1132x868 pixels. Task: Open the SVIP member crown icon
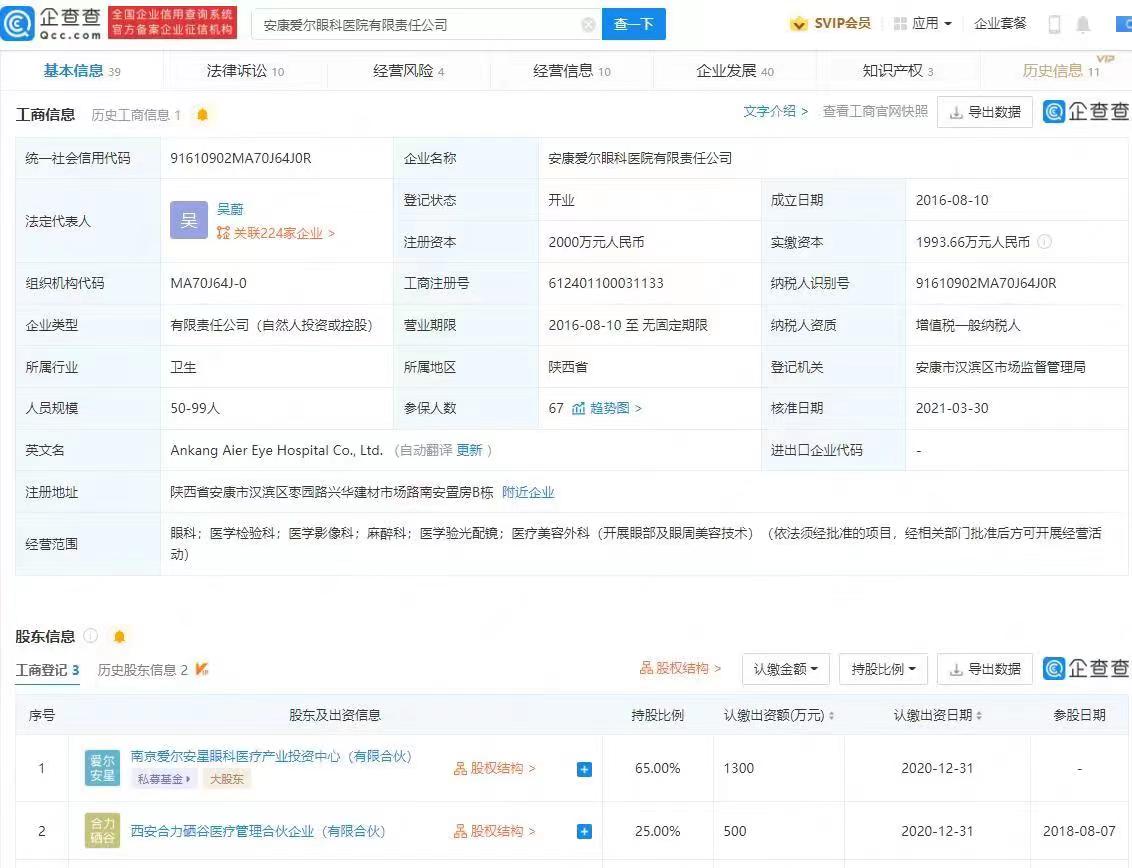[798, 24]
